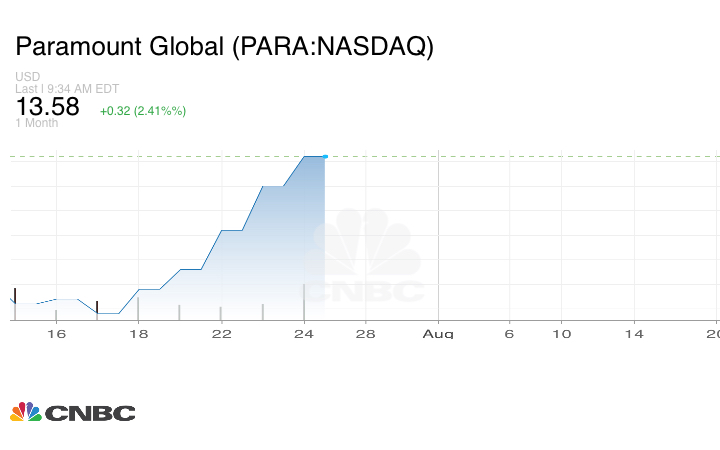720x450 pixels.
Task: Click the 22 date label on the x-axis
Action: point(221,333)
